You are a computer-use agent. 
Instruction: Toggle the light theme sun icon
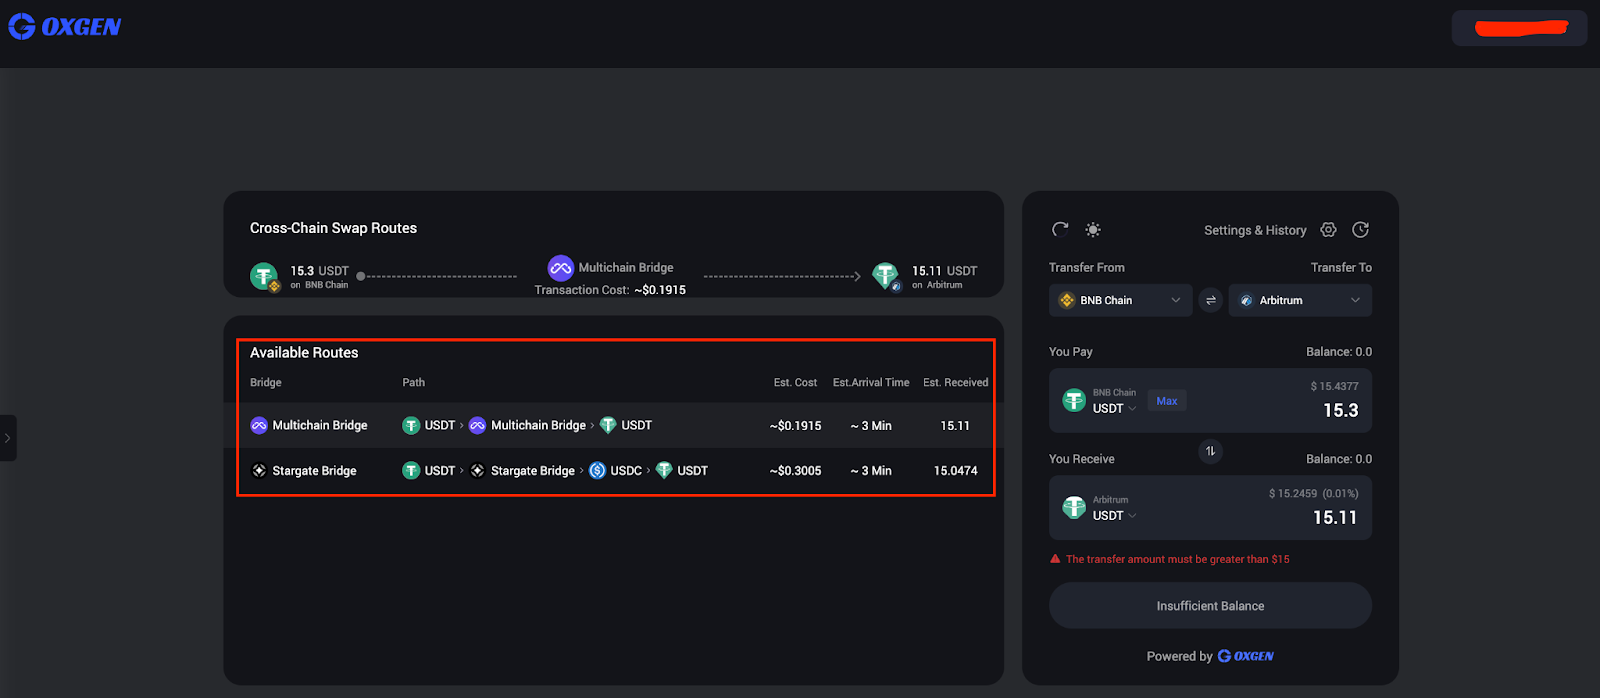pos(1093,230)
